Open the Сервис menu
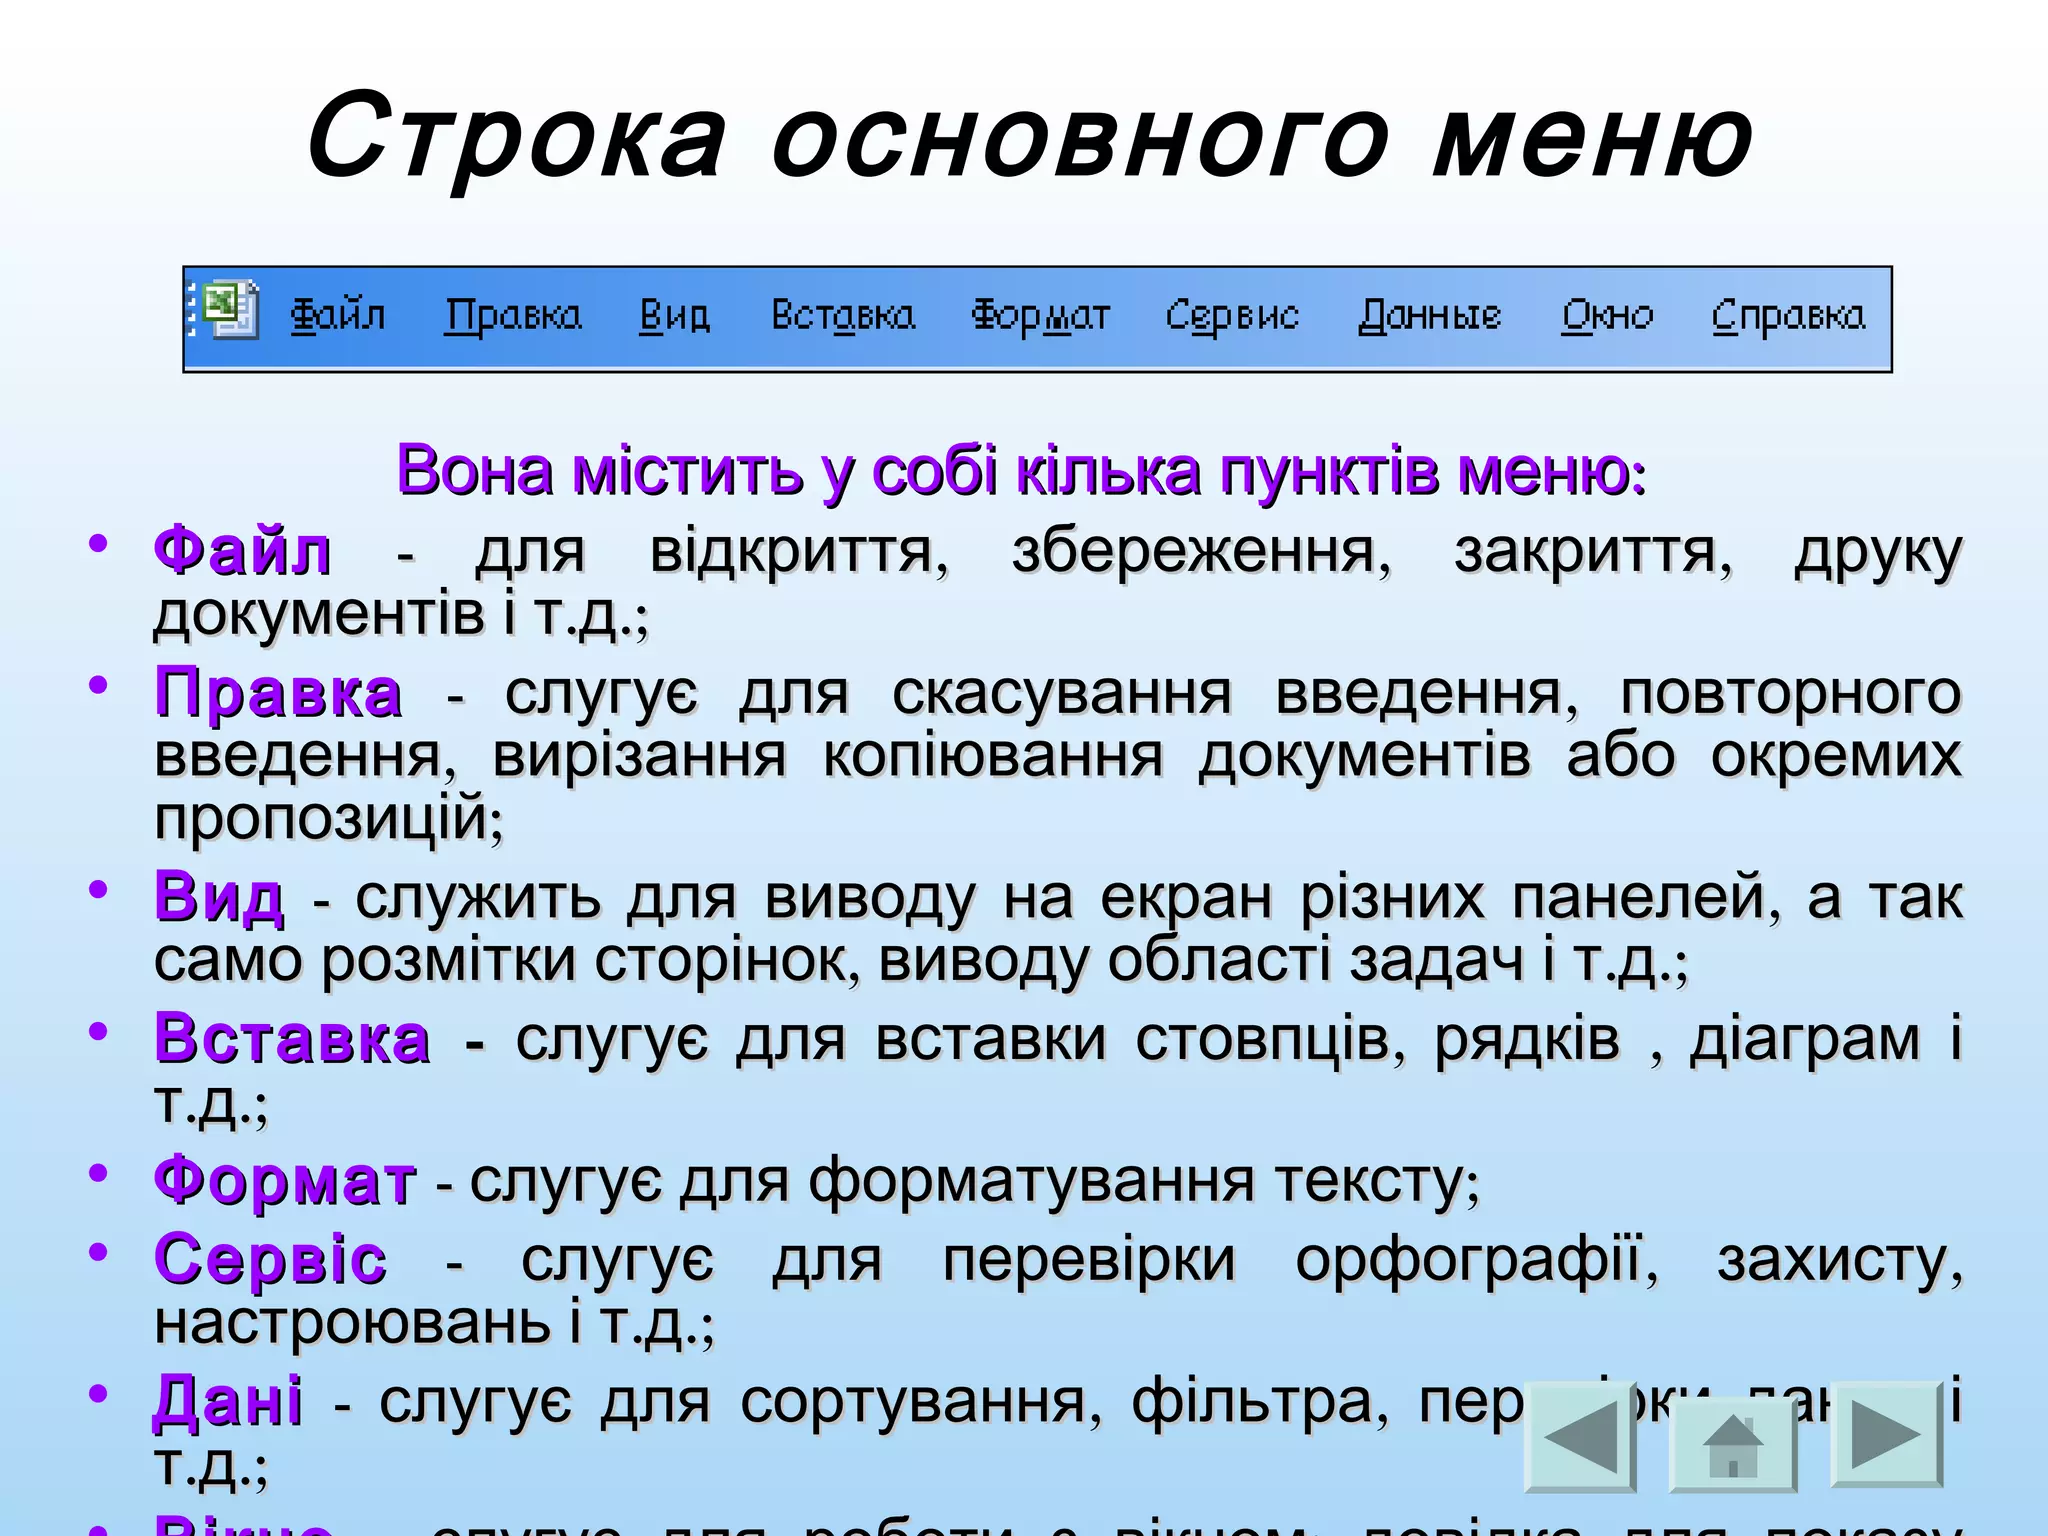 tap(1232, 316)
